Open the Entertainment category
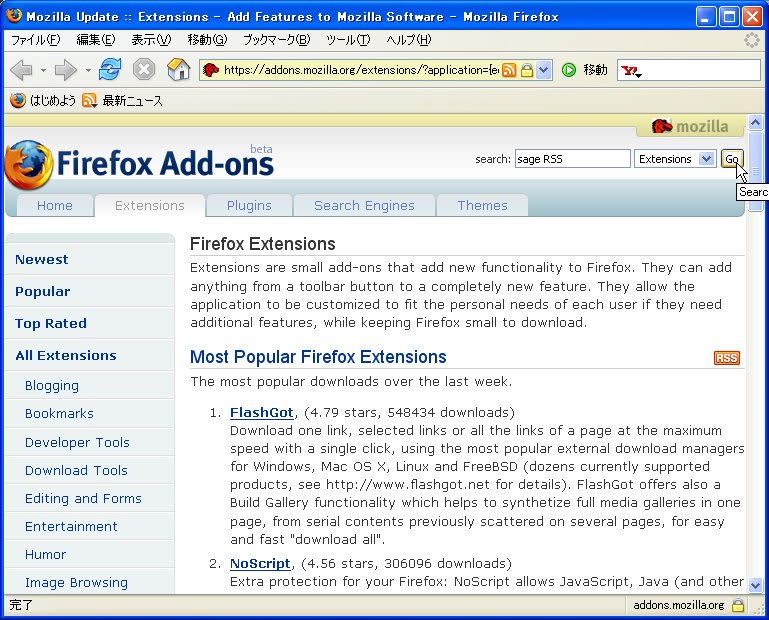This screenshot has height=620, width=769. tap(71, 526)
